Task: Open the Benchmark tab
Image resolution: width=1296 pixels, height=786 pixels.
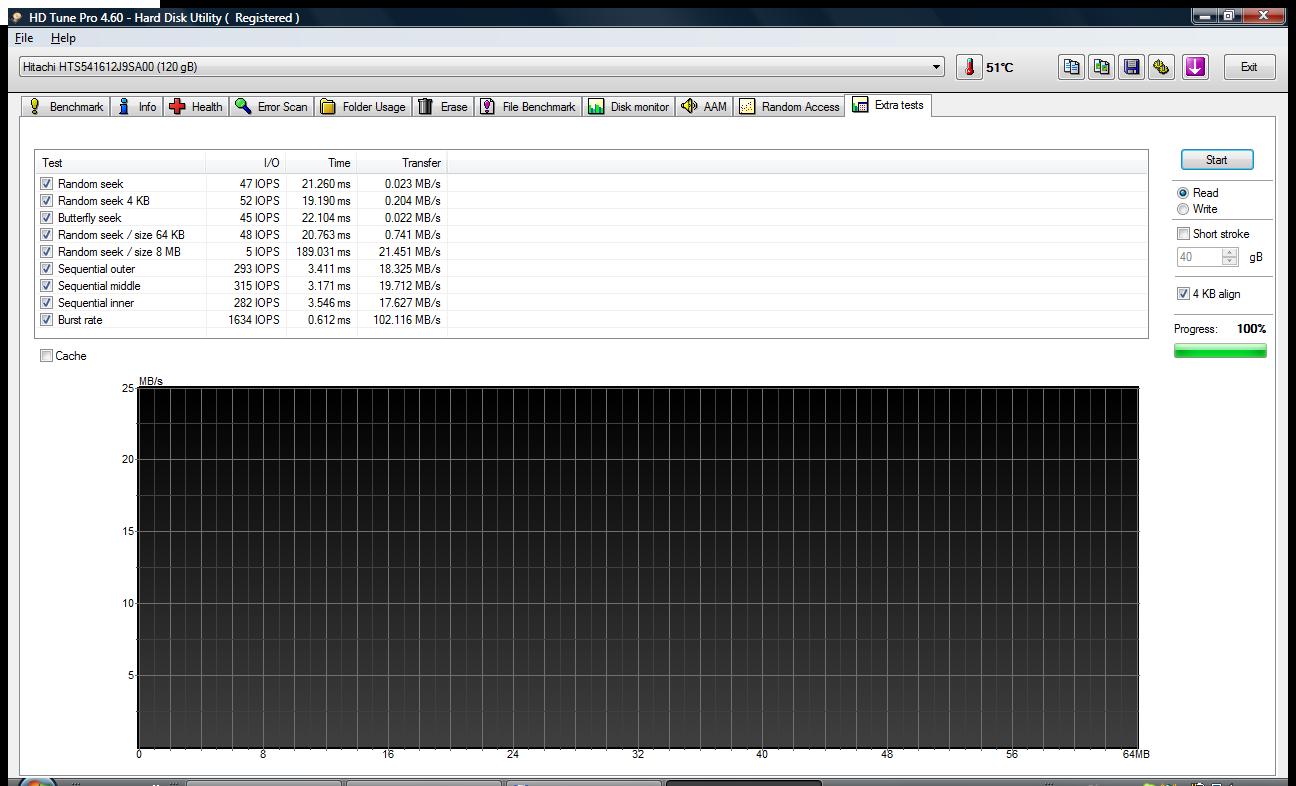Action: 66,107
